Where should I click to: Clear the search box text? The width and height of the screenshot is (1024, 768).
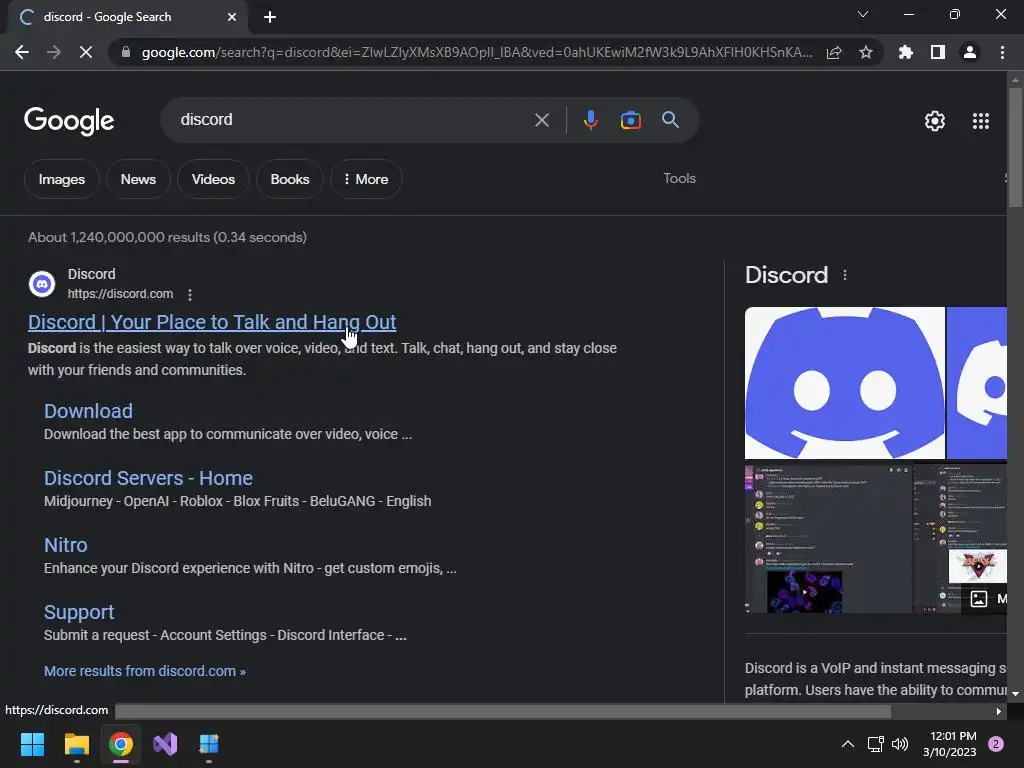coord(542,120)
